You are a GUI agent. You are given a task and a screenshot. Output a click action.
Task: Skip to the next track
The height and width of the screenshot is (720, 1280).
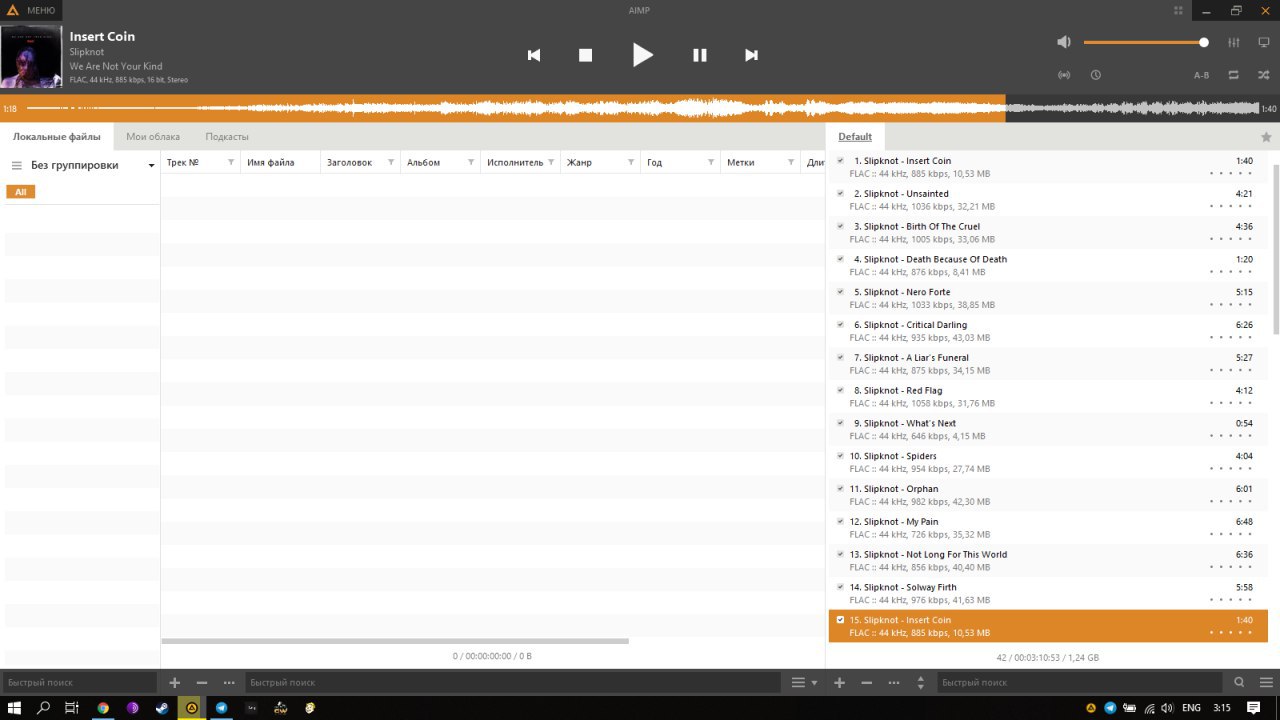click(x=751, y=55)
